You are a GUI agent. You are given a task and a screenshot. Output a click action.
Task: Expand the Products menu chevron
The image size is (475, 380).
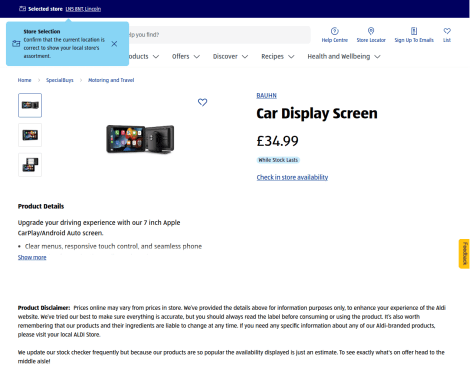156,57
